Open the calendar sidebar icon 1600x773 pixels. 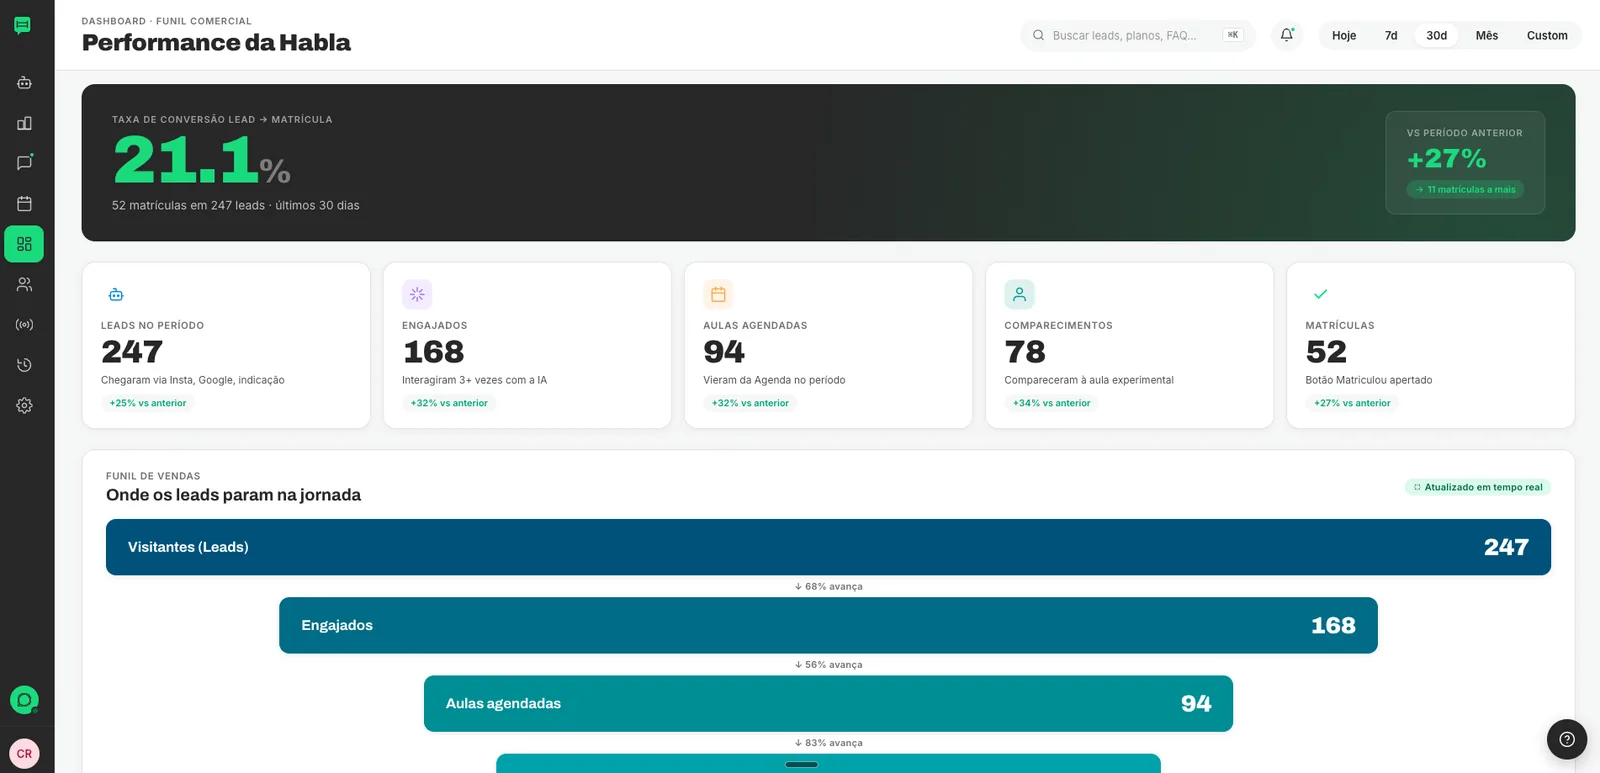(25, 204)
